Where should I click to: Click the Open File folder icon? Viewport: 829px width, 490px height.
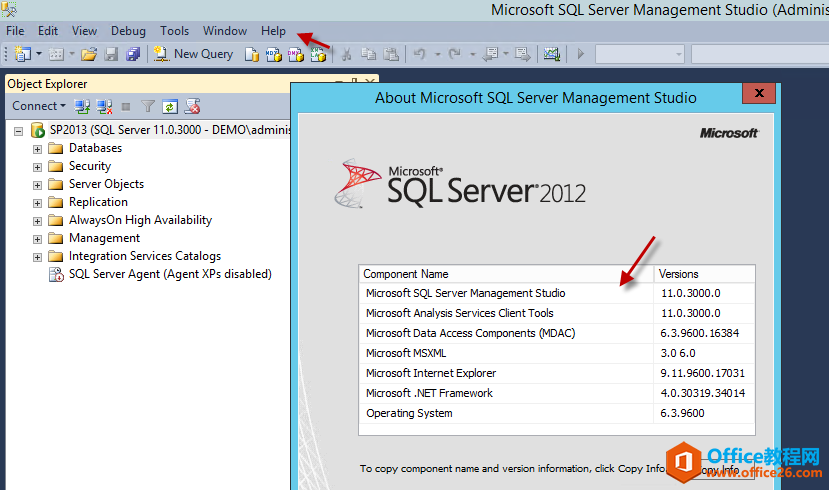pyautogui.click(x=89, y=54)
